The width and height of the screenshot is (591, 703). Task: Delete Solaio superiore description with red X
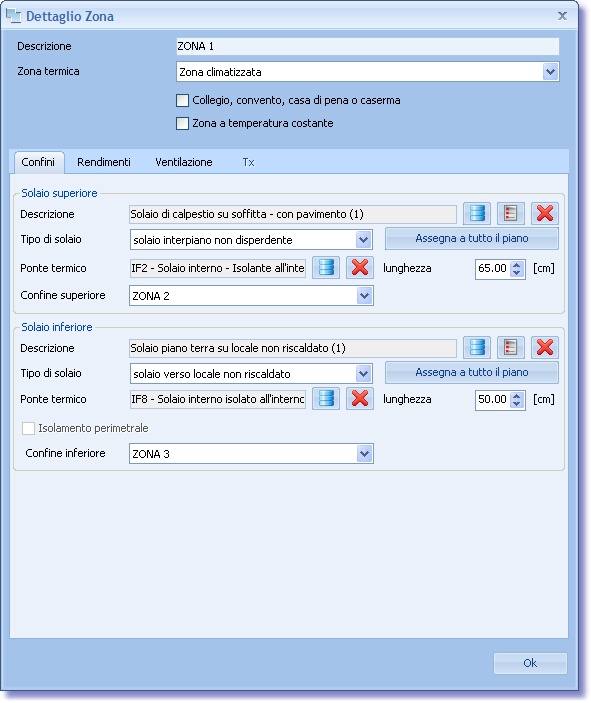[x=545, y=213]
